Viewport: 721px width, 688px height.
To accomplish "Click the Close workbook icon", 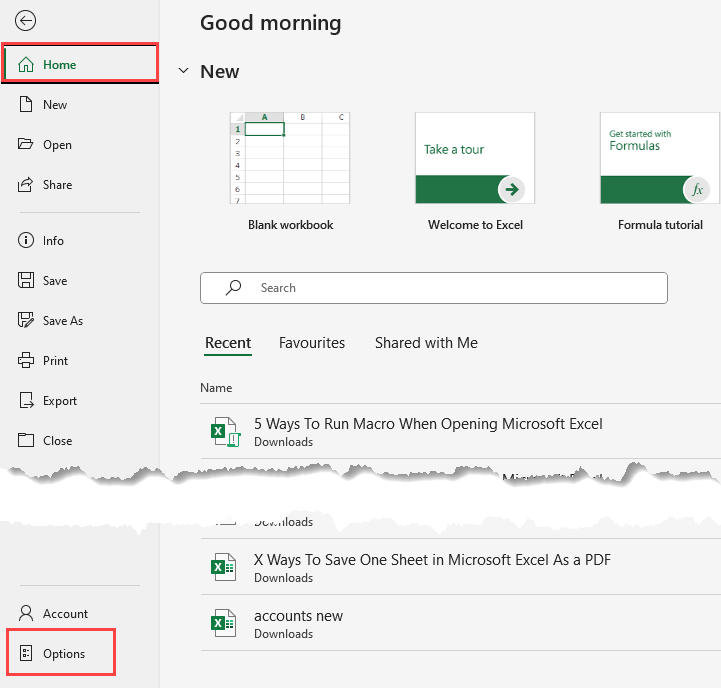I will click(x=26, y=440).
